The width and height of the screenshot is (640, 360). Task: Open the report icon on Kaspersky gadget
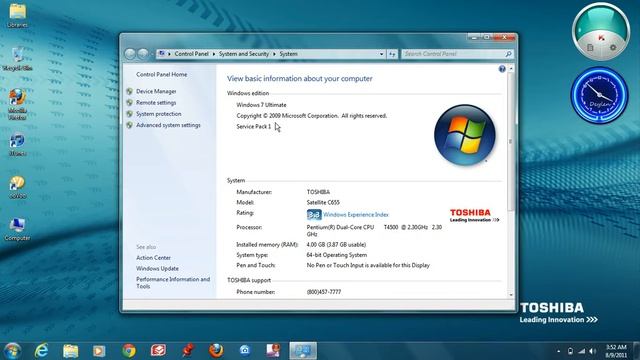590,48
